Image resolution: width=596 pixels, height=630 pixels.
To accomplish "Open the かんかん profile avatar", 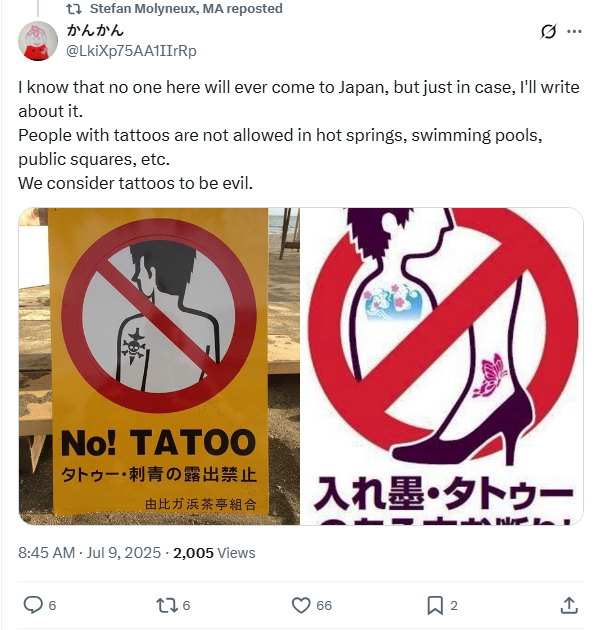I will click(x=38, y=41).
